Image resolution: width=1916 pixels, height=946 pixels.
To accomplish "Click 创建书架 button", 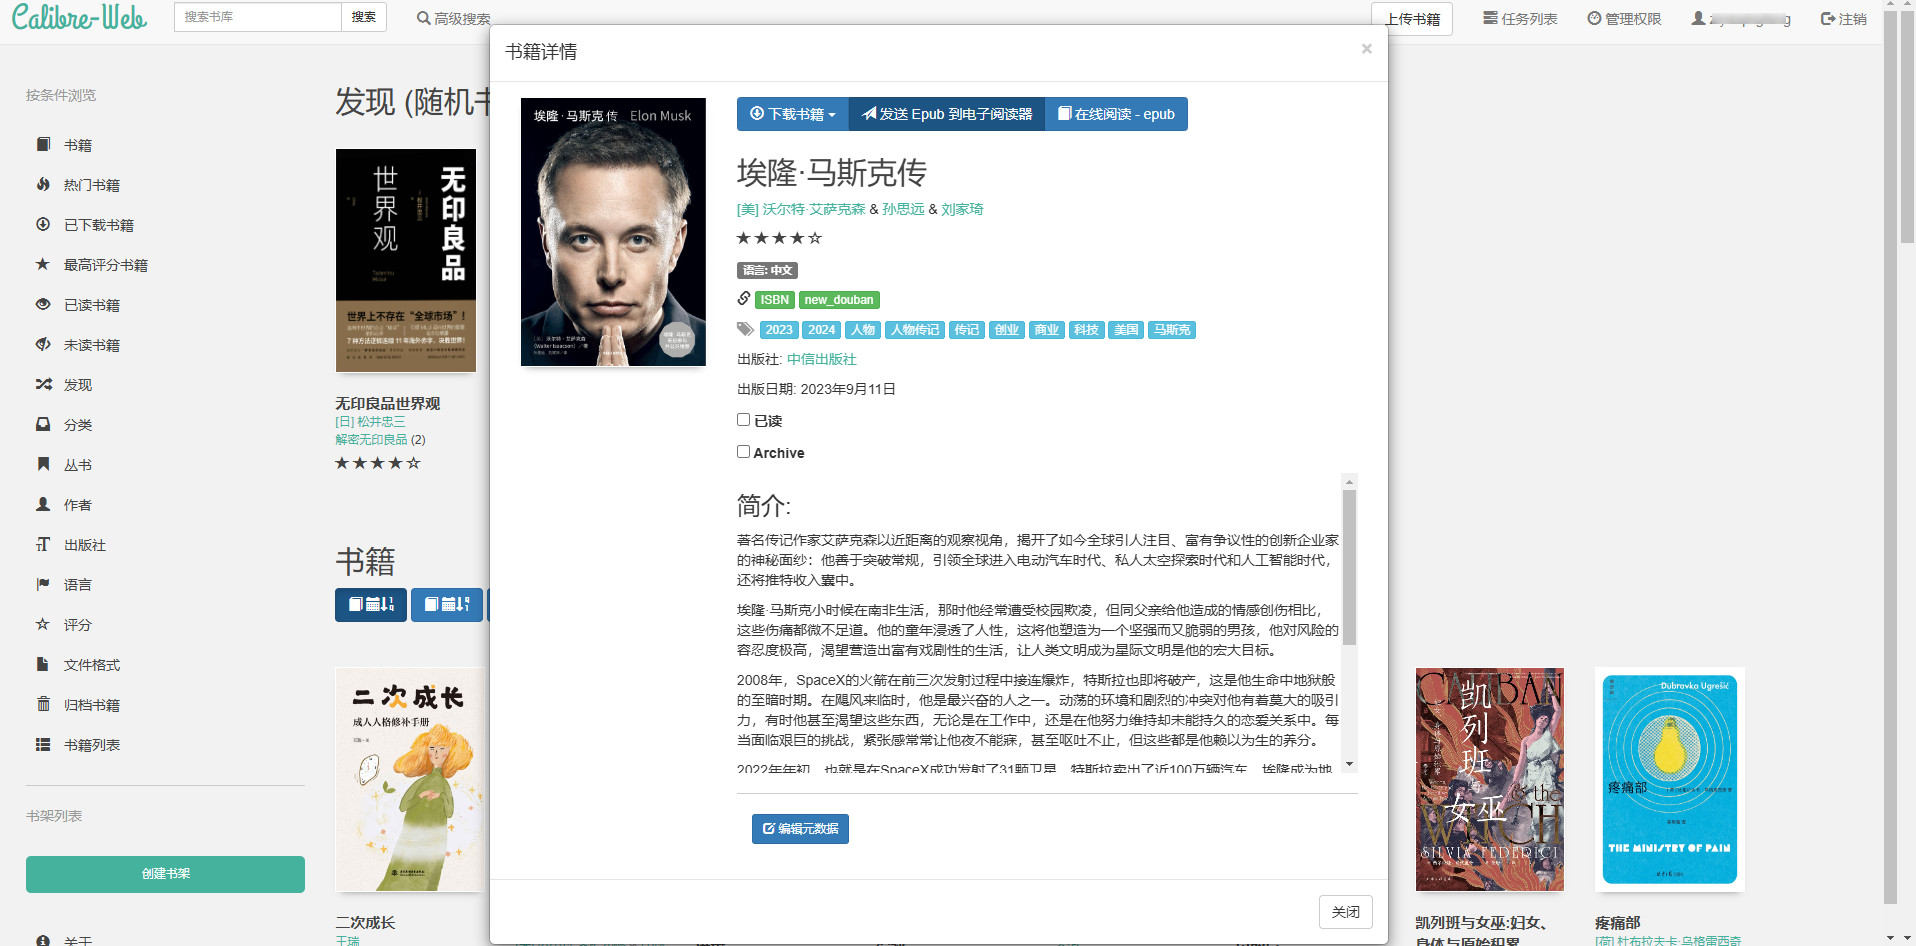I will (x=165, y=874).
